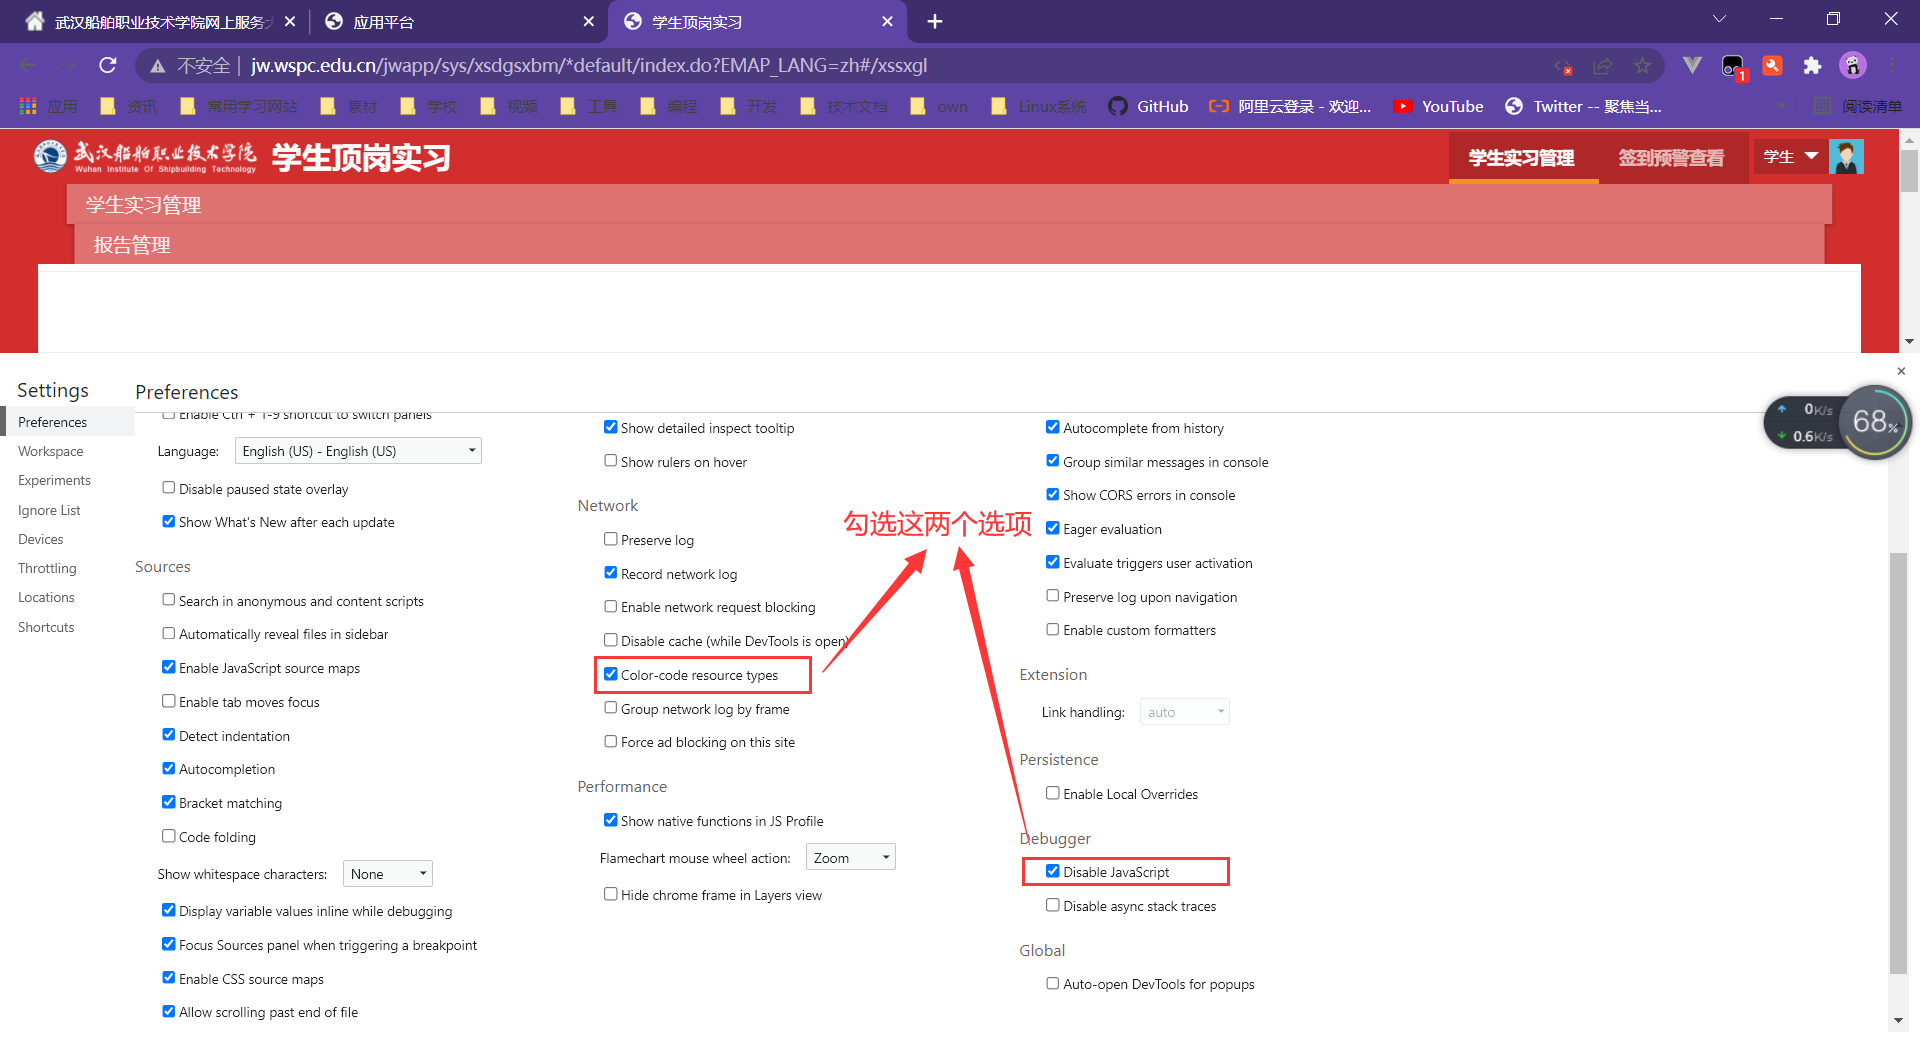The width and height of the screenshot is (1920, 1042).
Task: Open Shortcuts settings section
Action: click(46, 627)
